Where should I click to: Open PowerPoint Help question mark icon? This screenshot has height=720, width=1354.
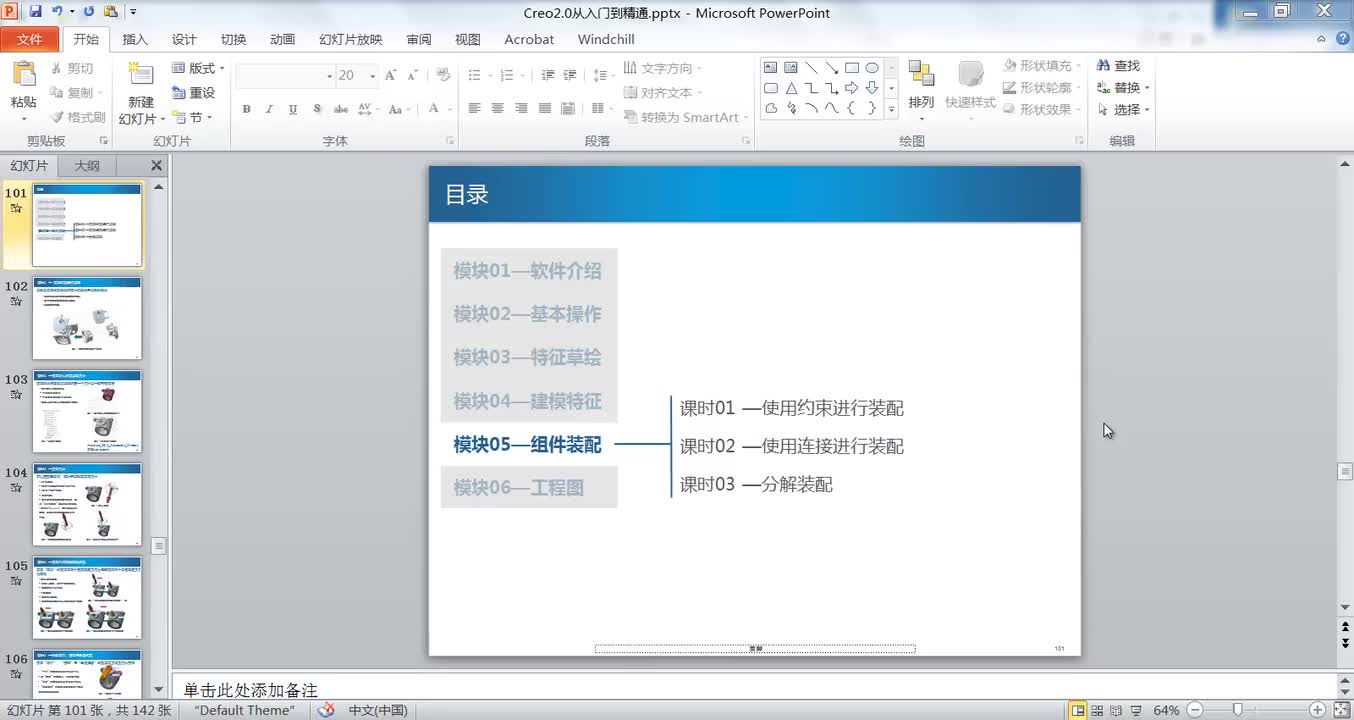(x=1344, y=39)
